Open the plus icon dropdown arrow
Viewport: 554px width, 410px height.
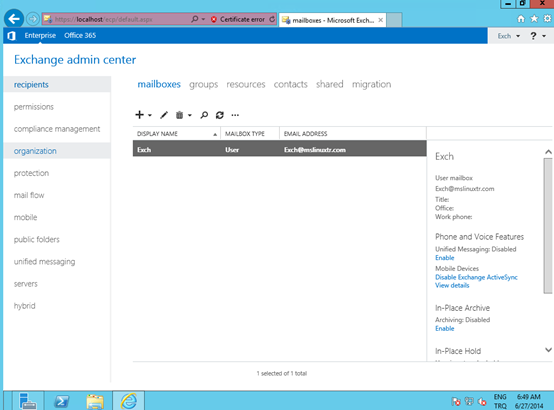pos(150,115)
